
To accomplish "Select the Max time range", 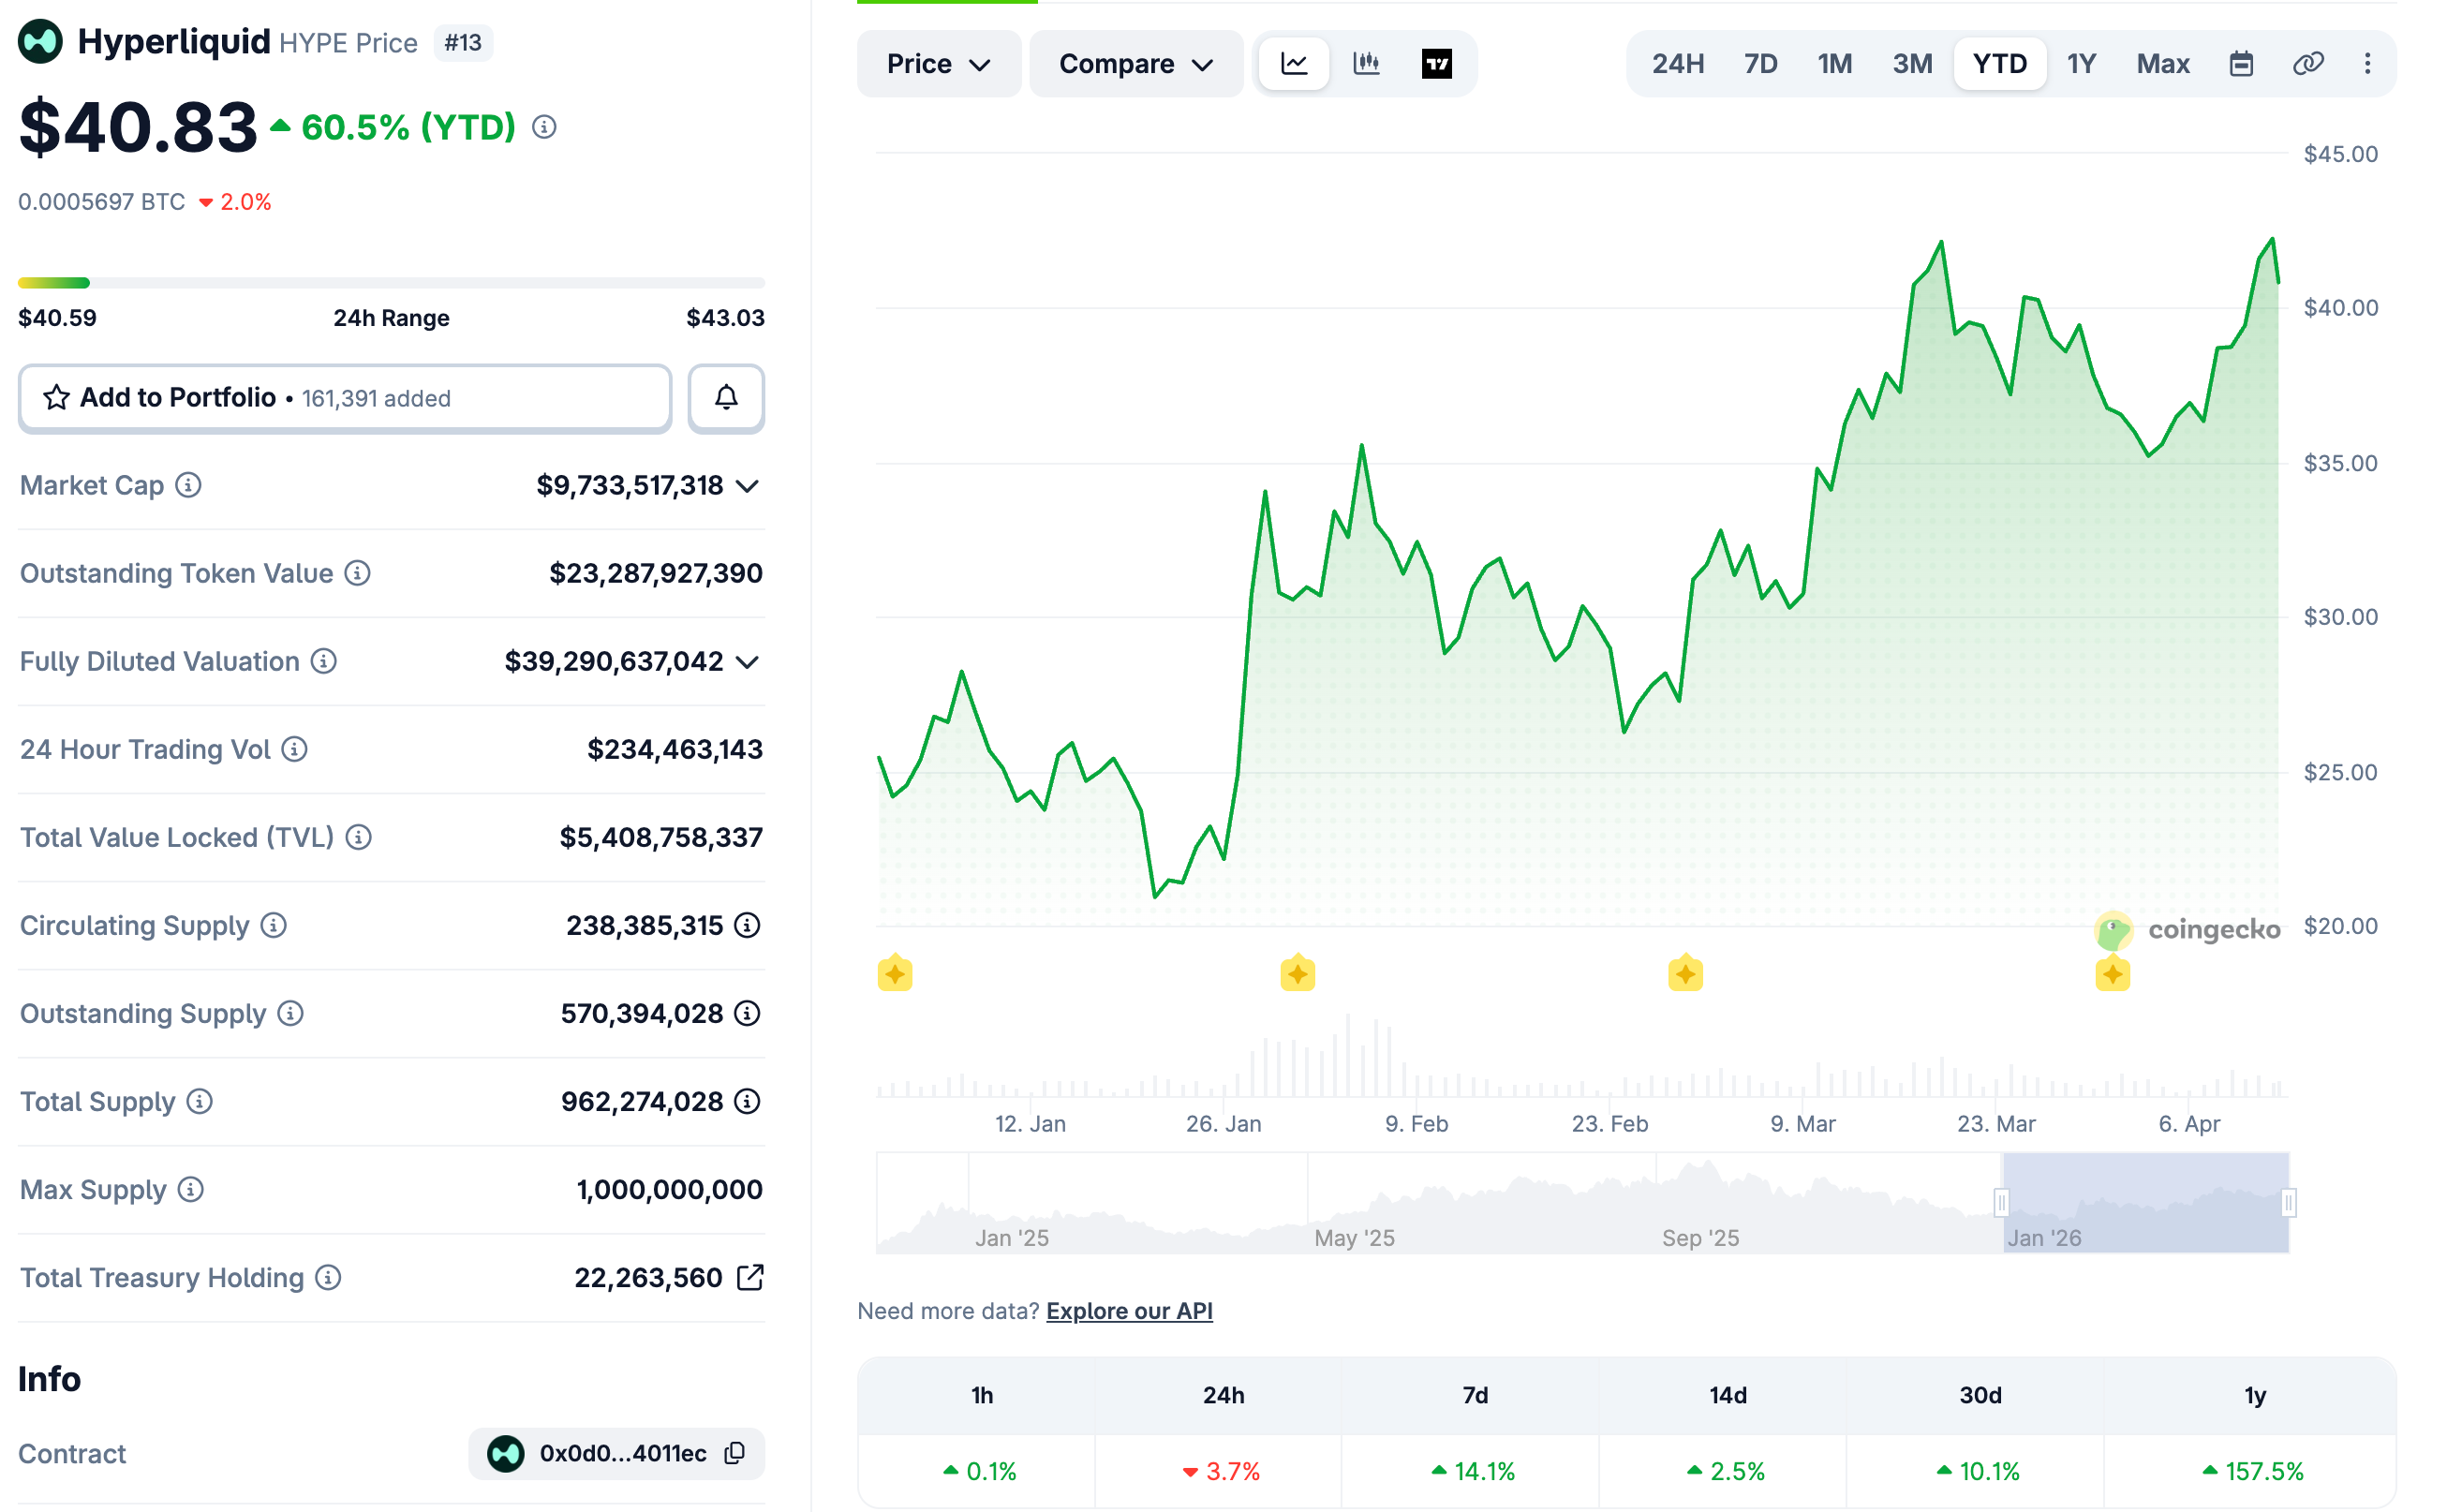I will [x=2162, y=64].
